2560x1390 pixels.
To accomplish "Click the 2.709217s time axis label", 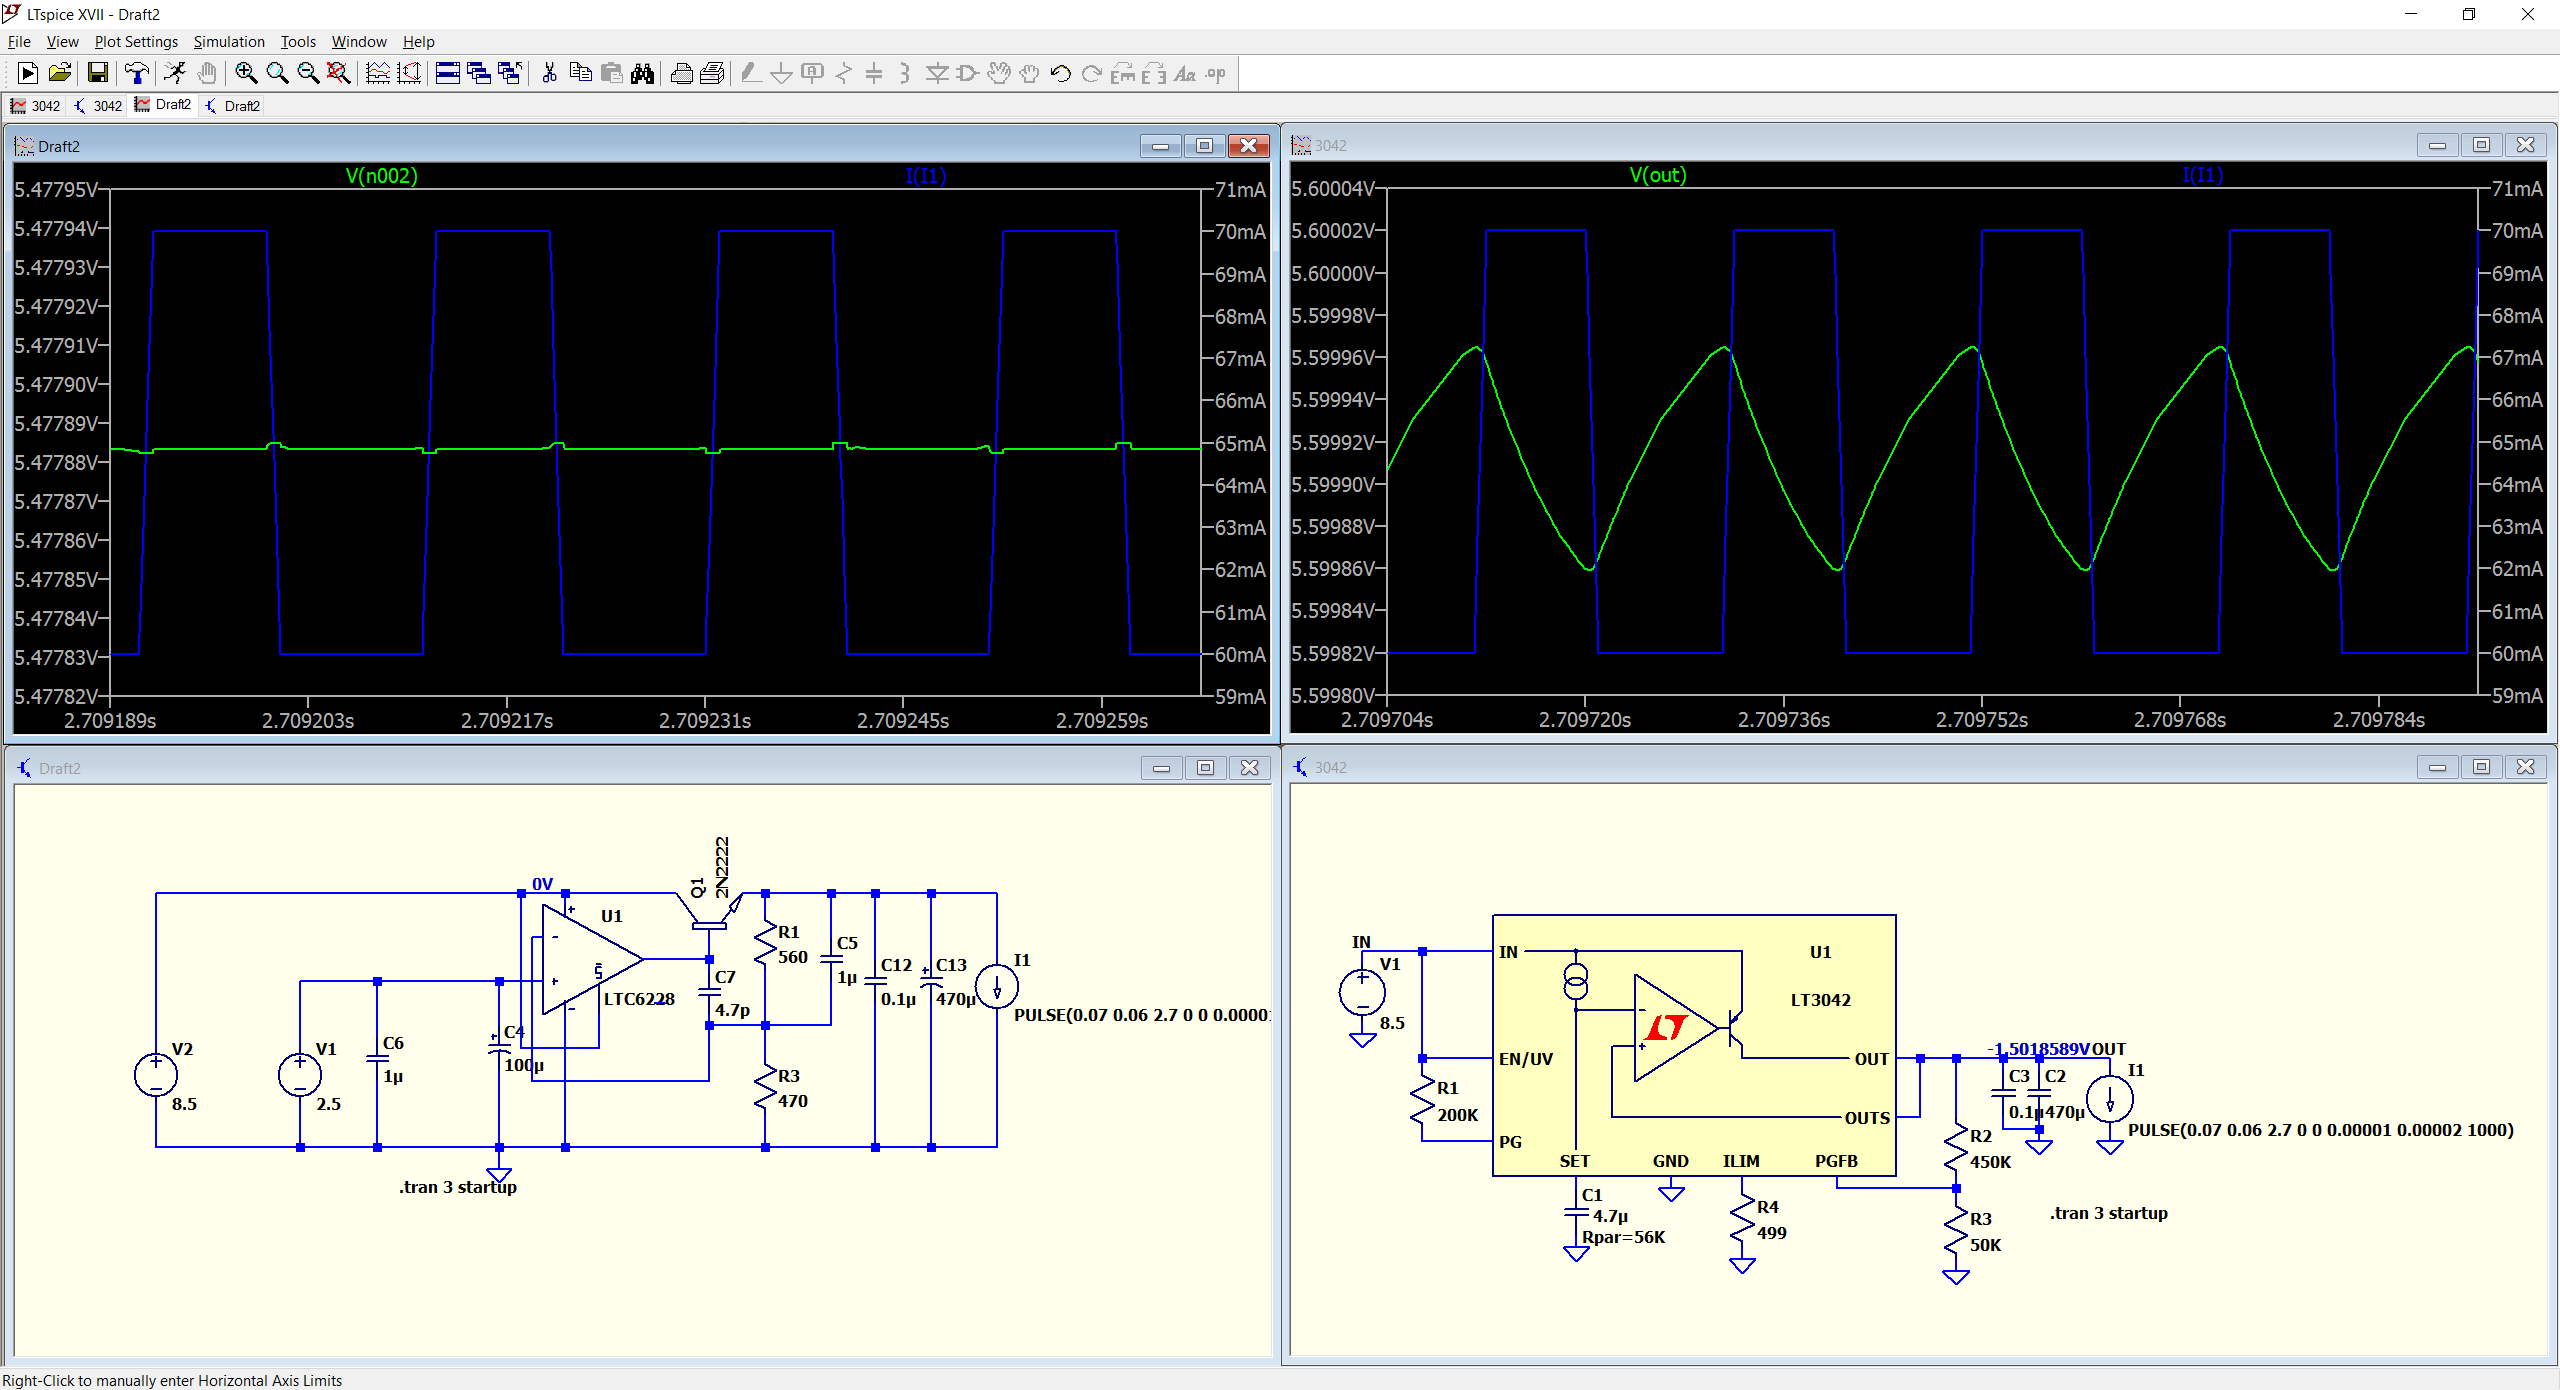I will (506, 720).
